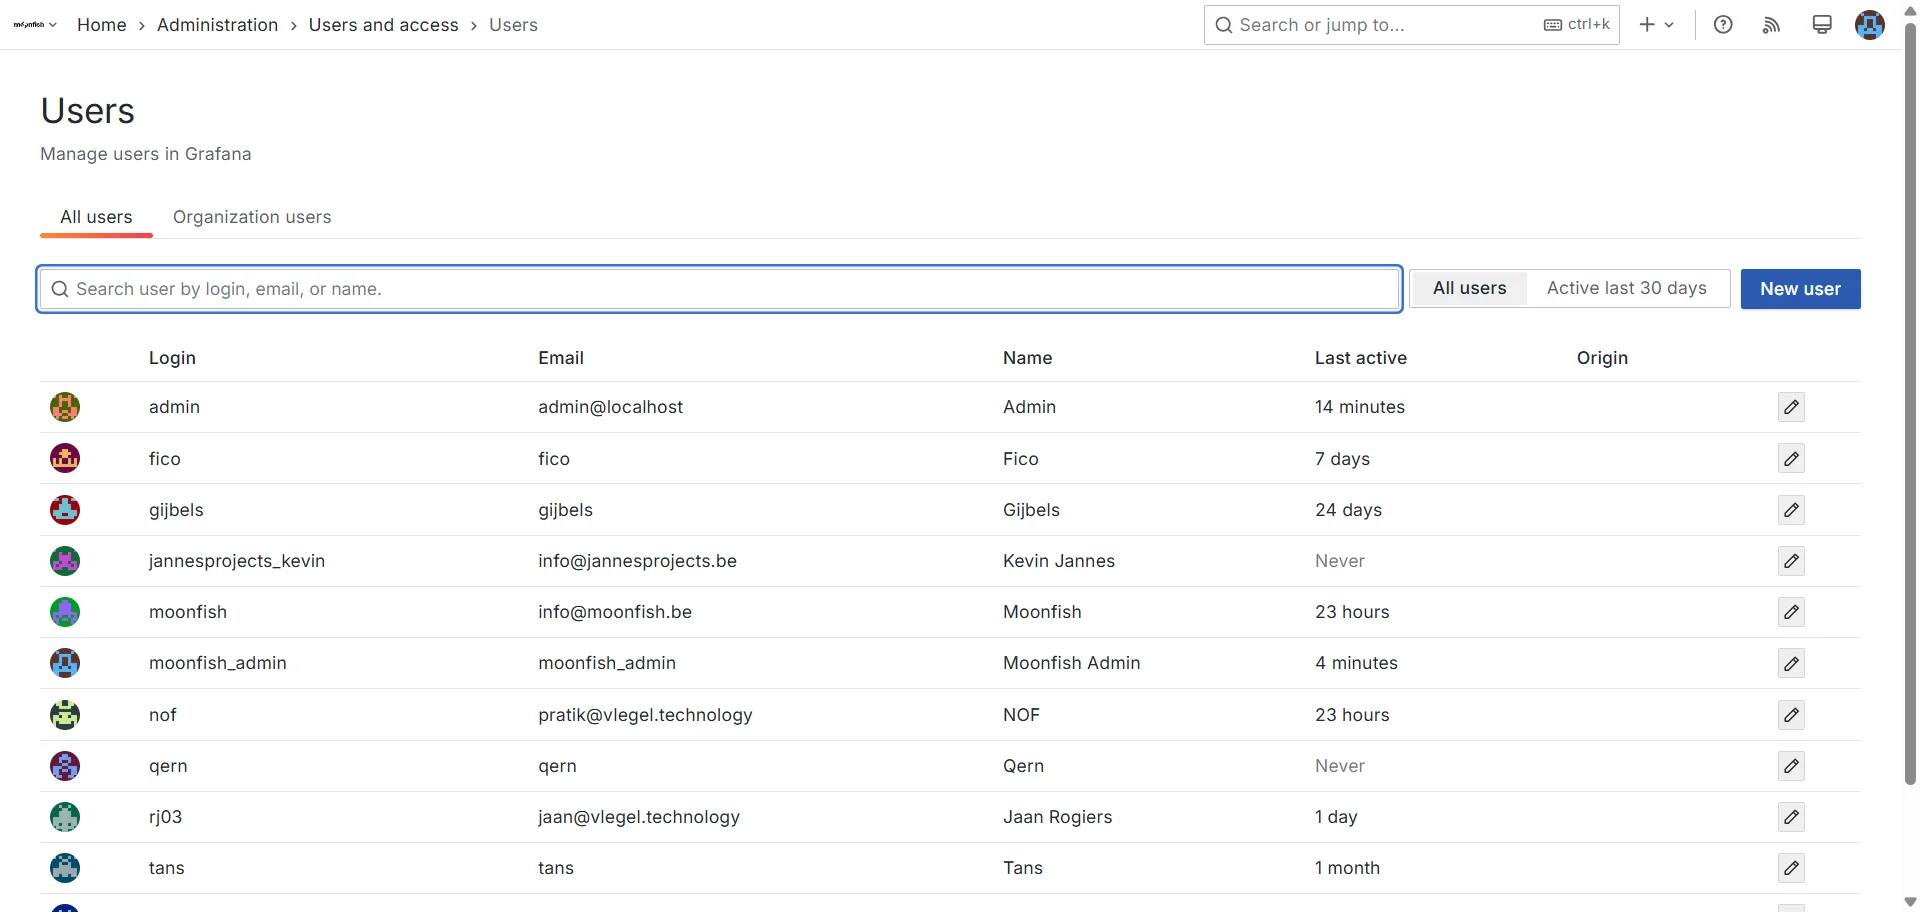Select the All users tab
Image resolution: width=1920 pixels, height=912 pixels.
[x=96, y=217]
